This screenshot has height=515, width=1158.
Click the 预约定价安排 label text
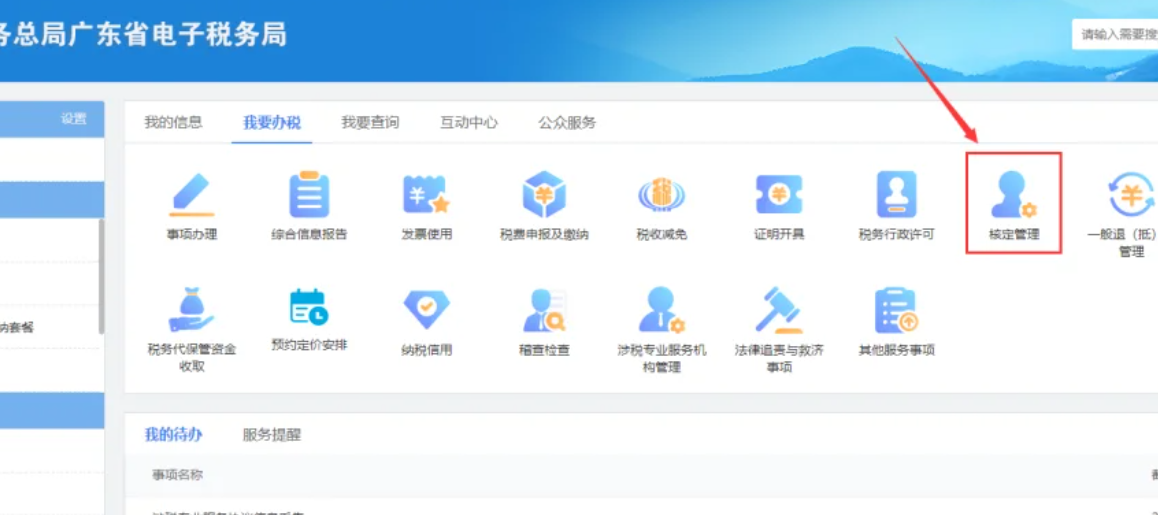point(309,344)
